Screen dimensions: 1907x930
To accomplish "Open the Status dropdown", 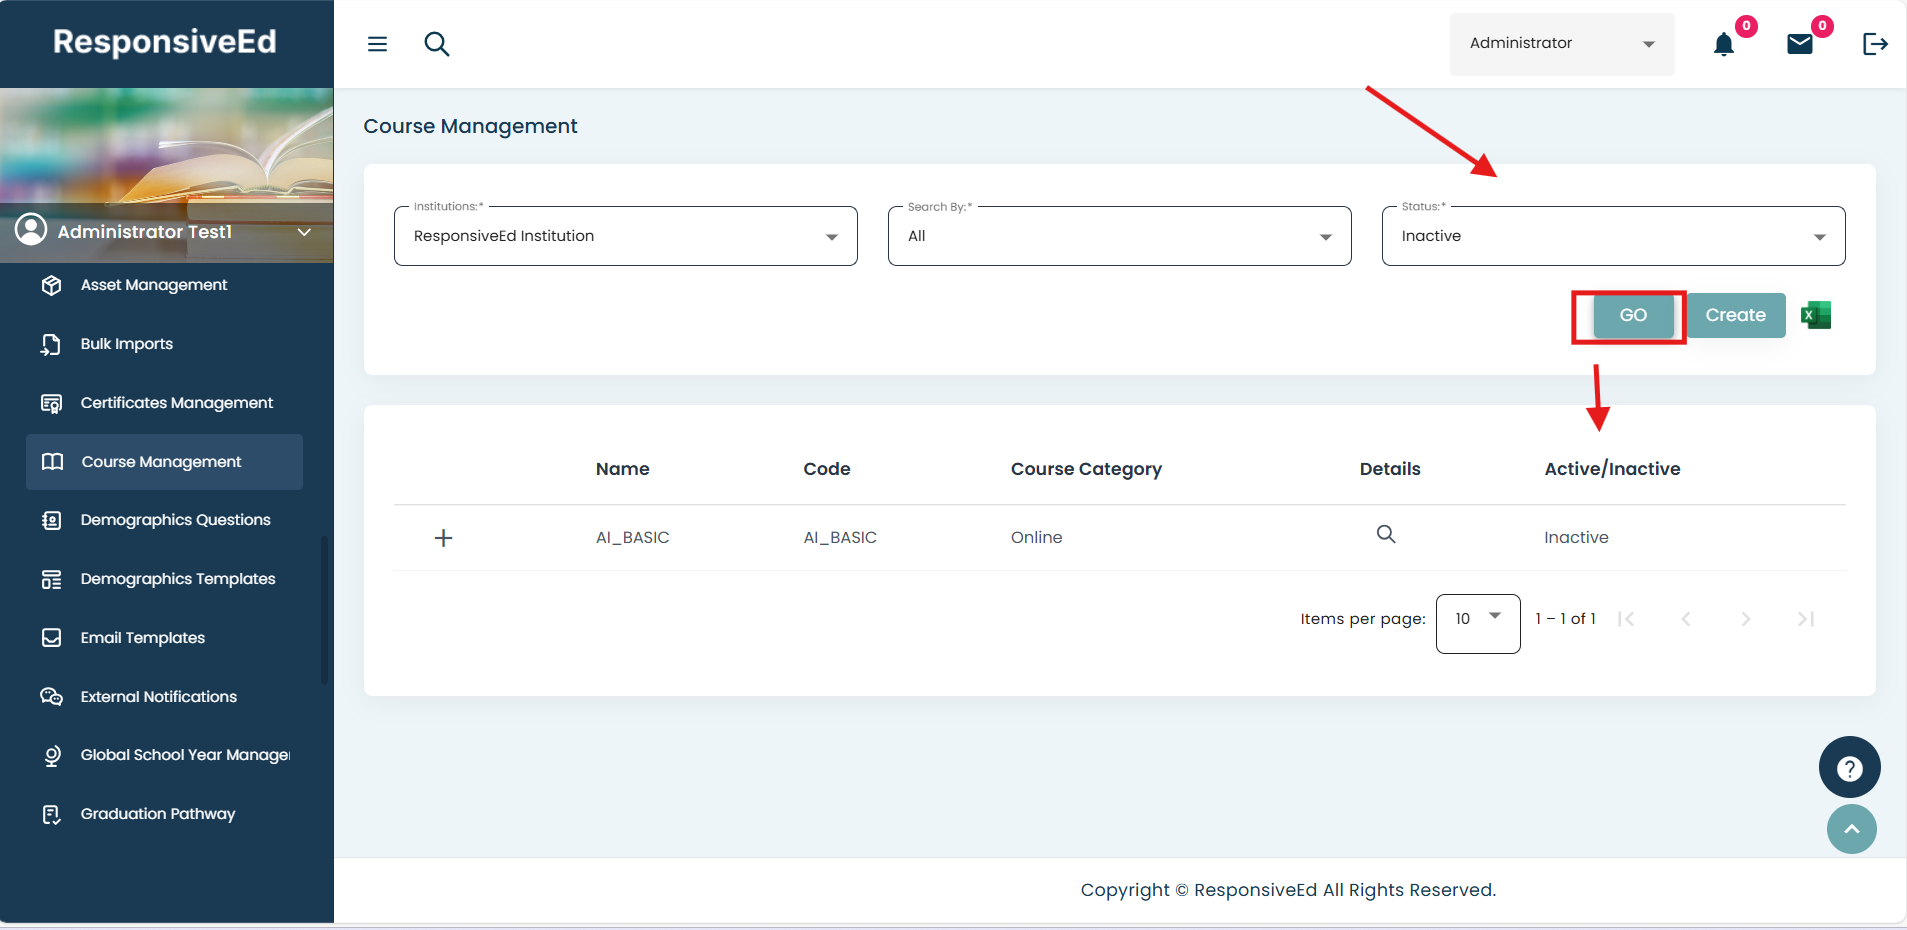I will click(x=1612, y=236).
